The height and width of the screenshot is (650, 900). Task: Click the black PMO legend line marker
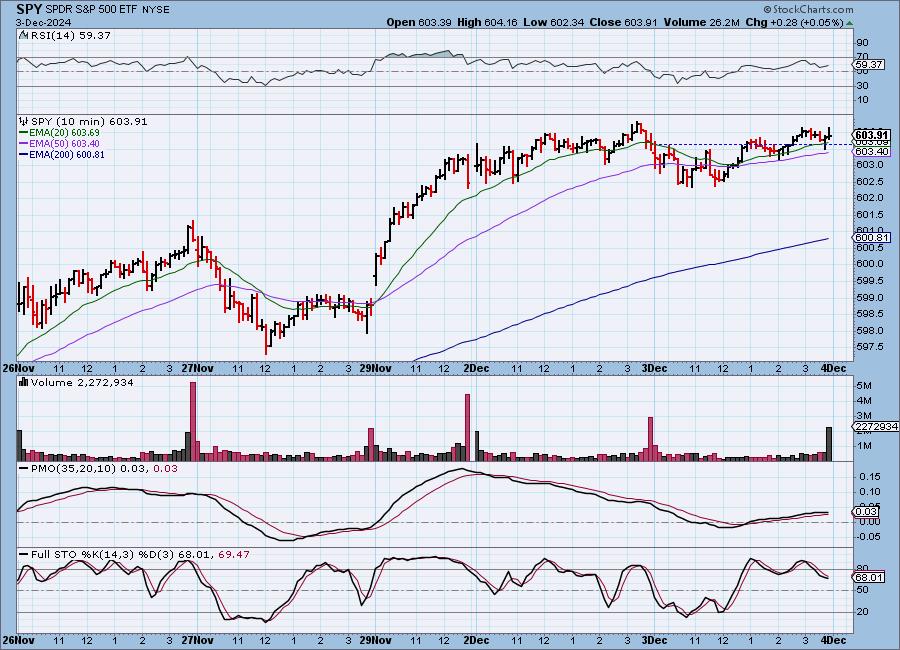(x=24, y=469)
